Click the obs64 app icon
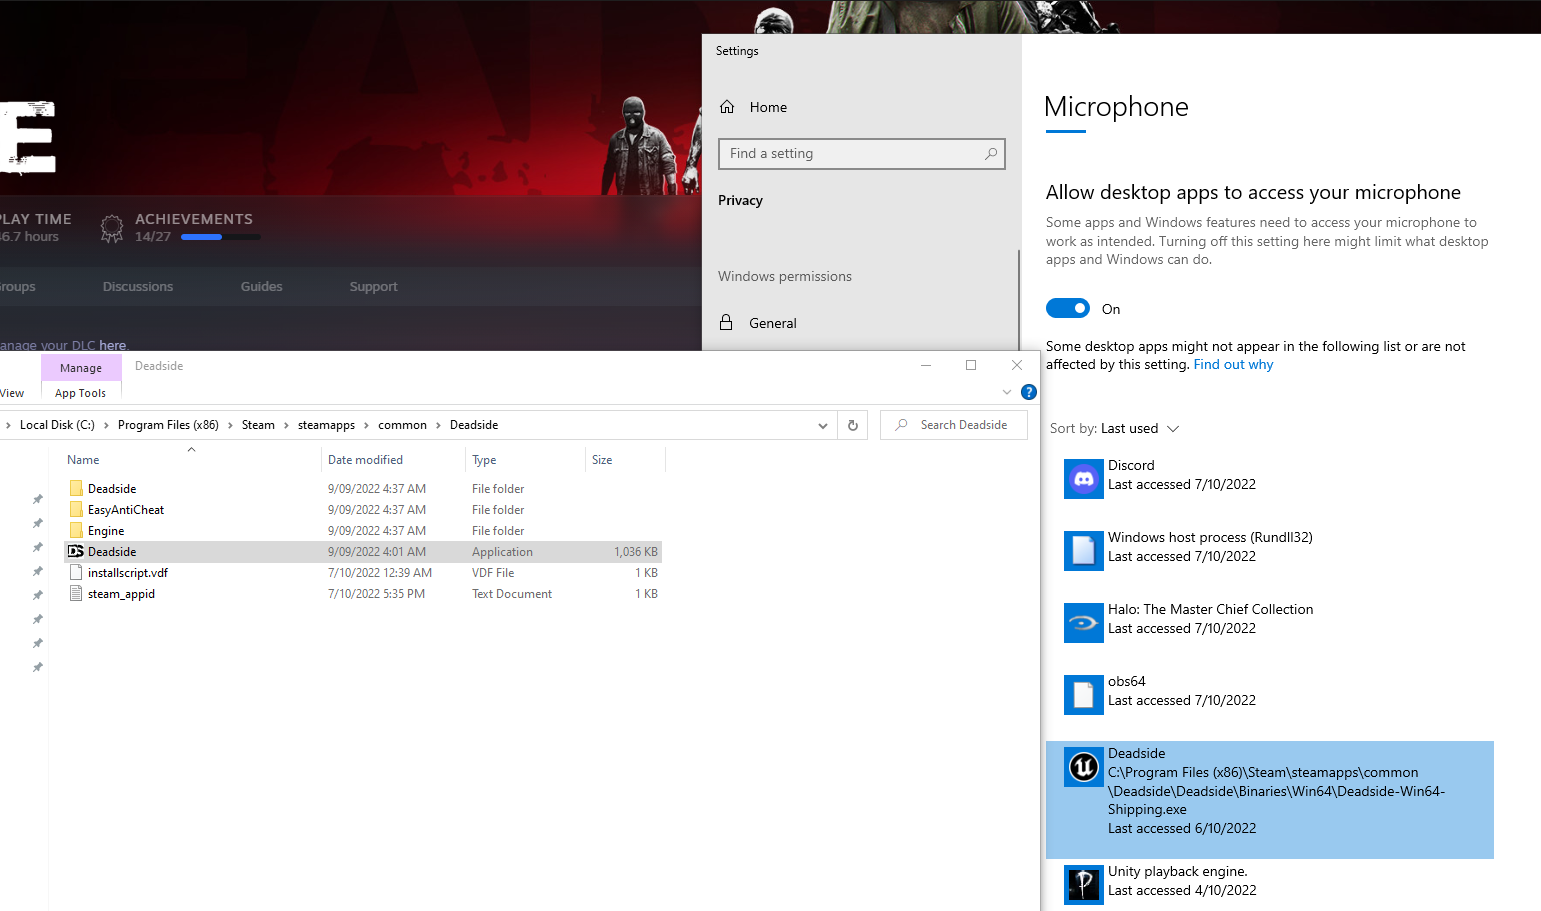Viewport: 1541px width, 911px height. (1083, 695)
